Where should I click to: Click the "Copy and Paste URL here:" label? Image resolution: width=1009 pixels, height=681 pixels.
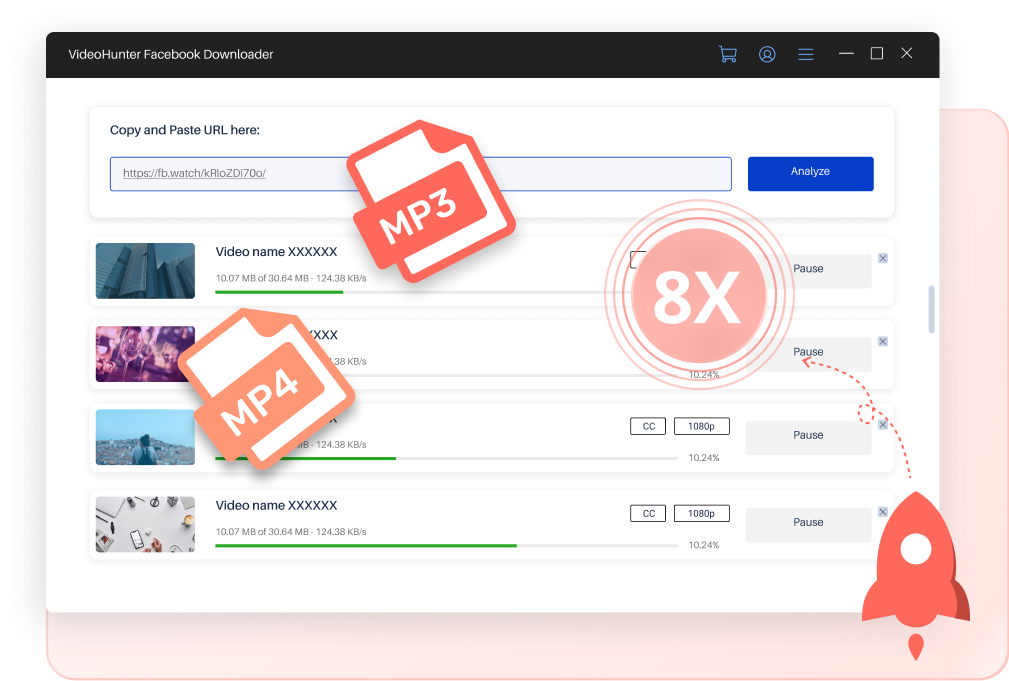pos(185,130)
